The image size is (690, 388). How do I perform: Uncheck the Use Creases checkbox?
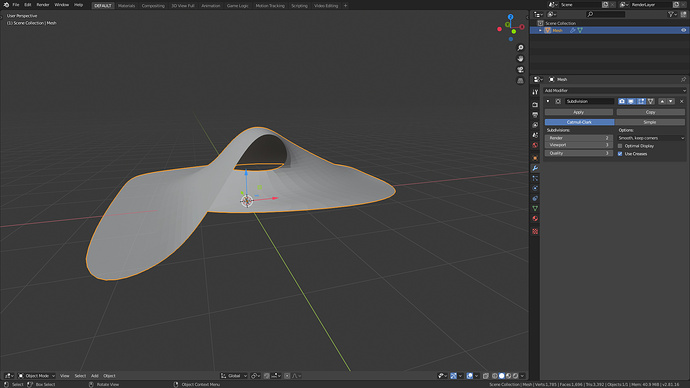[x=620, y=154]
